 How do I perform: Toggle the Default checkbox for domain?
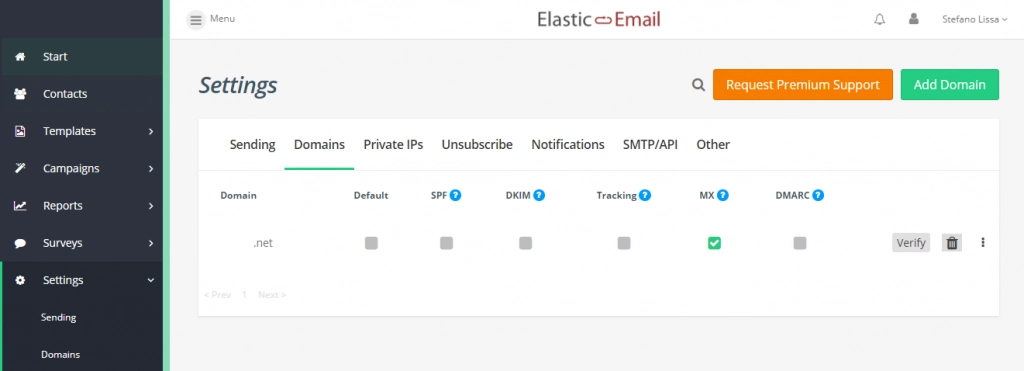[x=372, y=243]
